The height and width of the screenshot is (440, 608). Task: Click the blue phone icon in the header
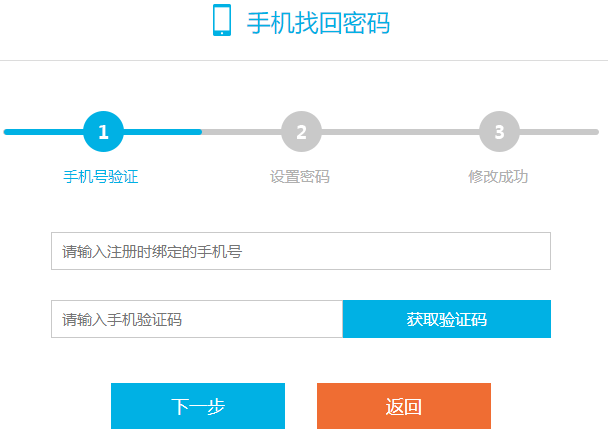pyautogui.click(x=222, y=21)
